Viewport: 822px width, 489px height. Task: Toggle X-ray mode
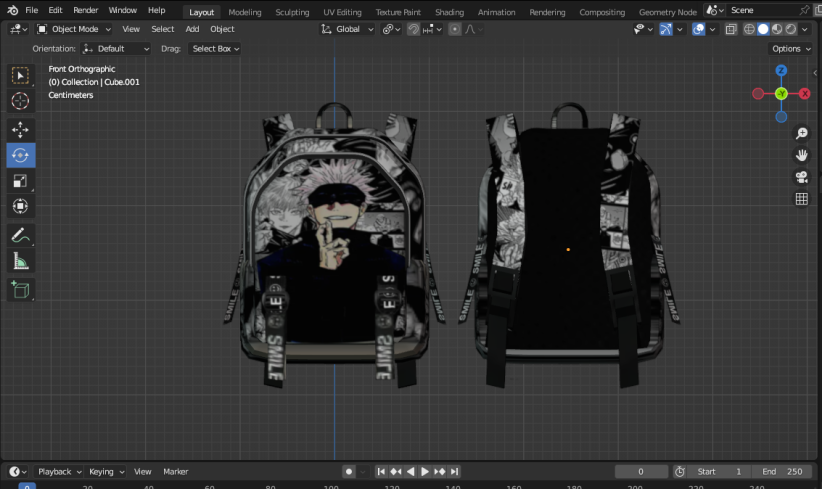coord(731,29)
